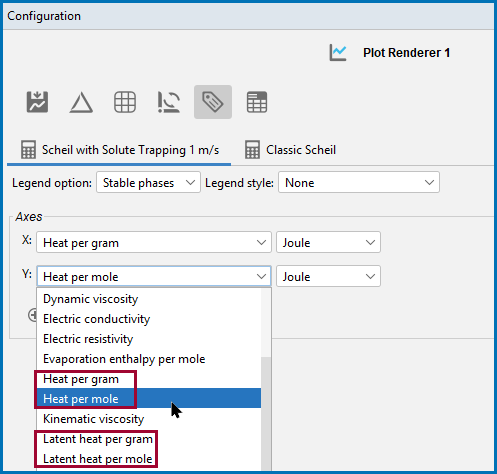Select Evaporation enthalpy per mole option
Viewport: 497px width, 474px height.
(149, 359)
